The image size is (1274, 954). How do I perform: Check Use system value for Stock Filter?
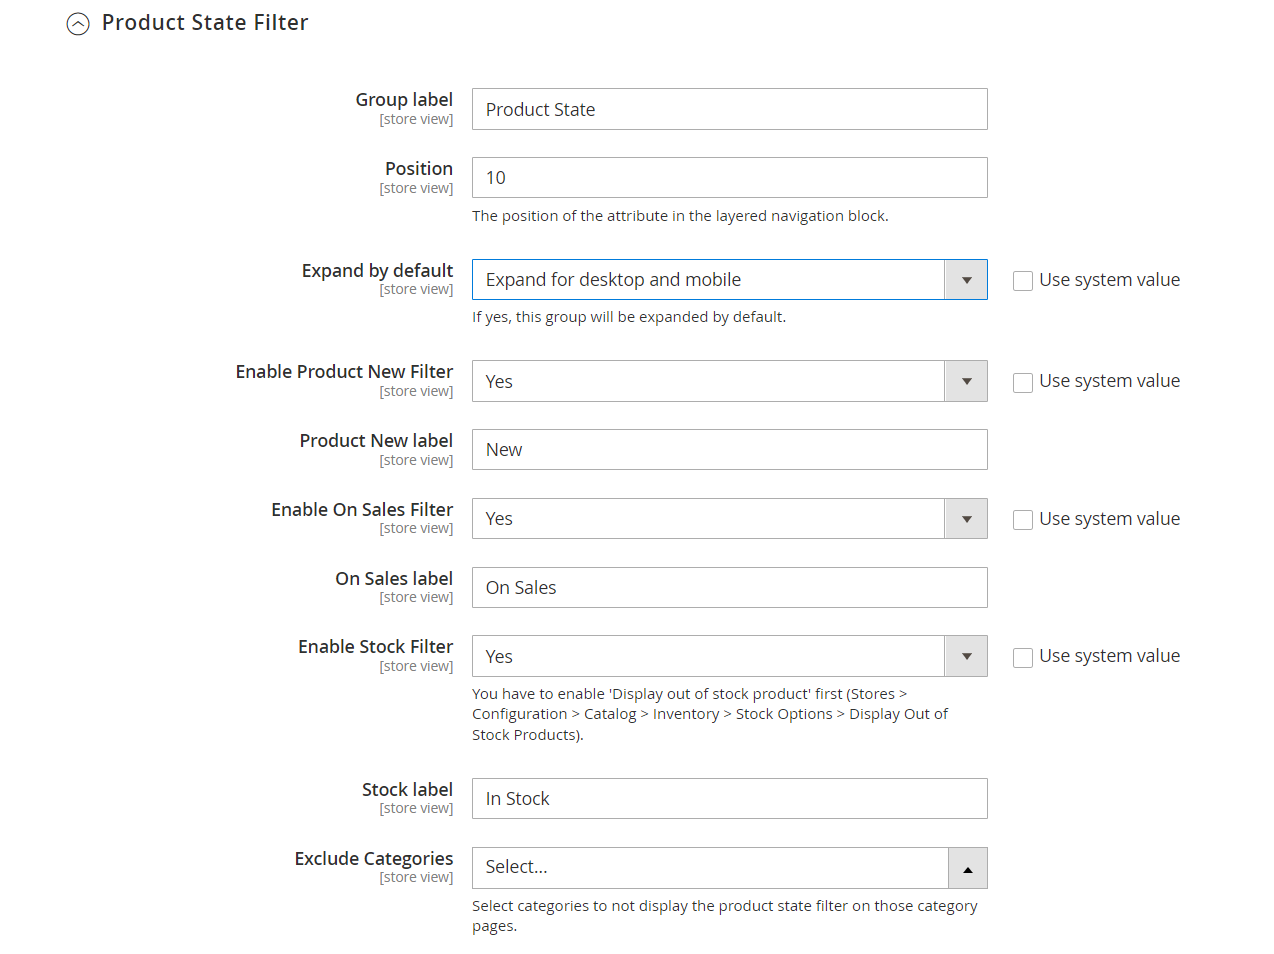point(1022,657)
